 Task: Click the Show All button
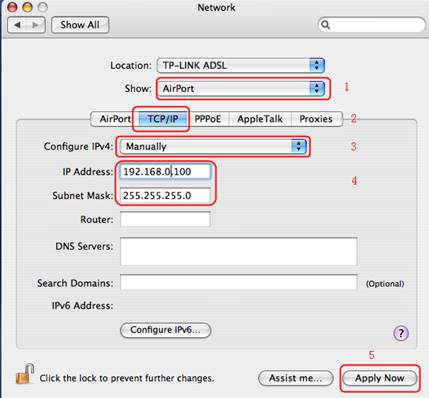(x=80, y=25)
